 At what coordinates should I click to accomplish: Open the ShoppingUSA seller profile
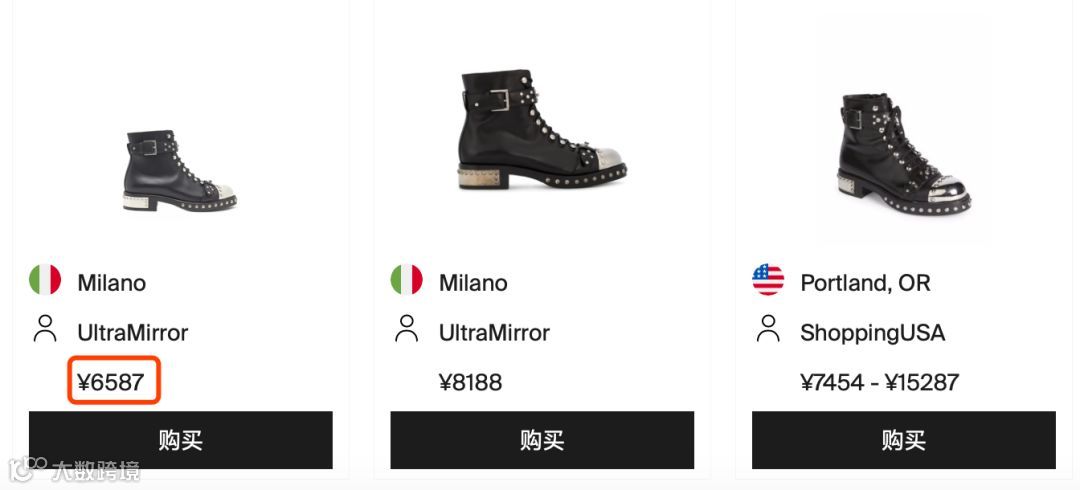(873, 333)
